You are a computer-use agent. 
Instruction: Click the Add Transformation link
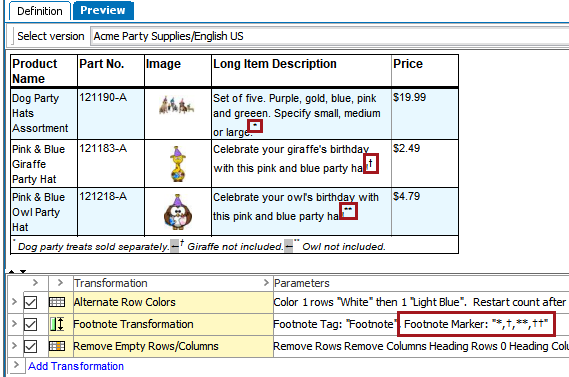click(76, 366)
